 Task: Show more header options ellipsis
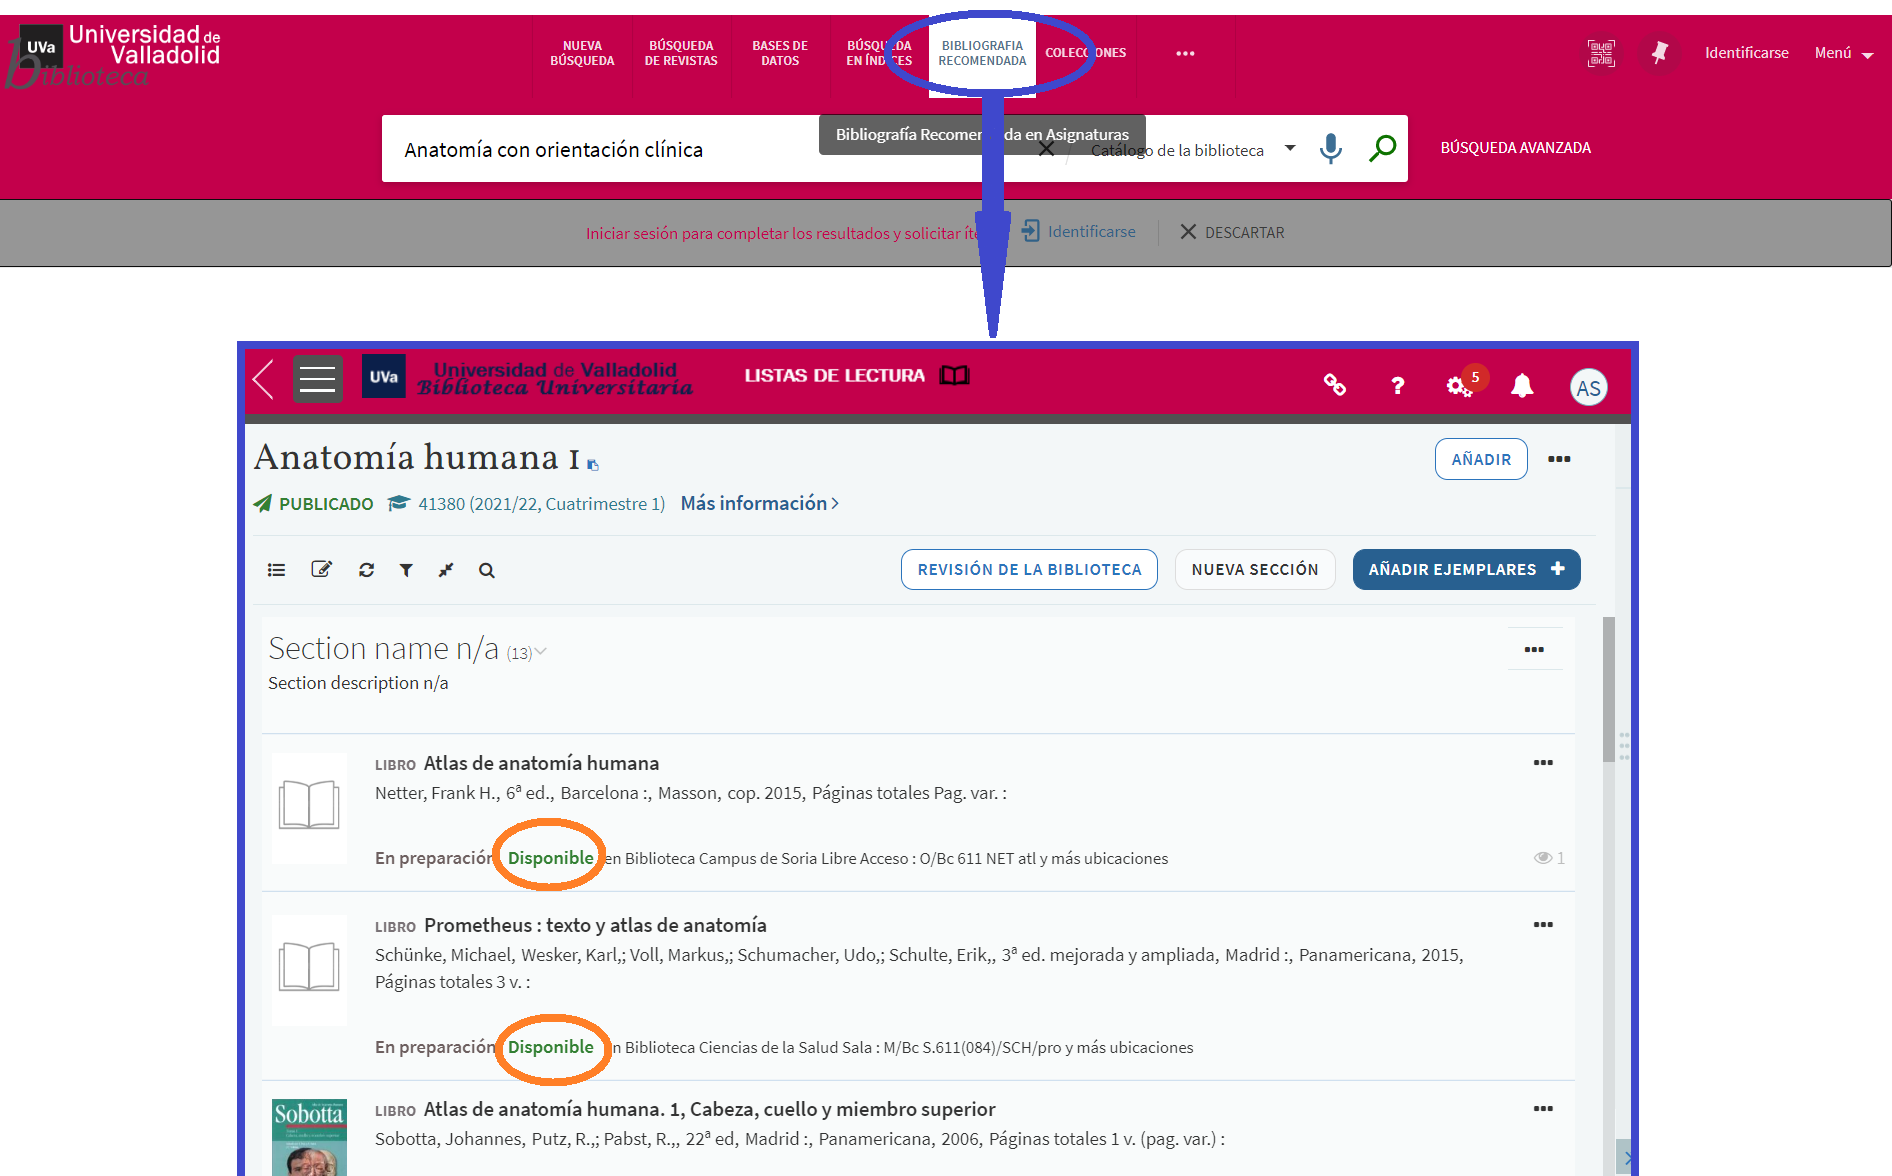[x=1185, y=53]
